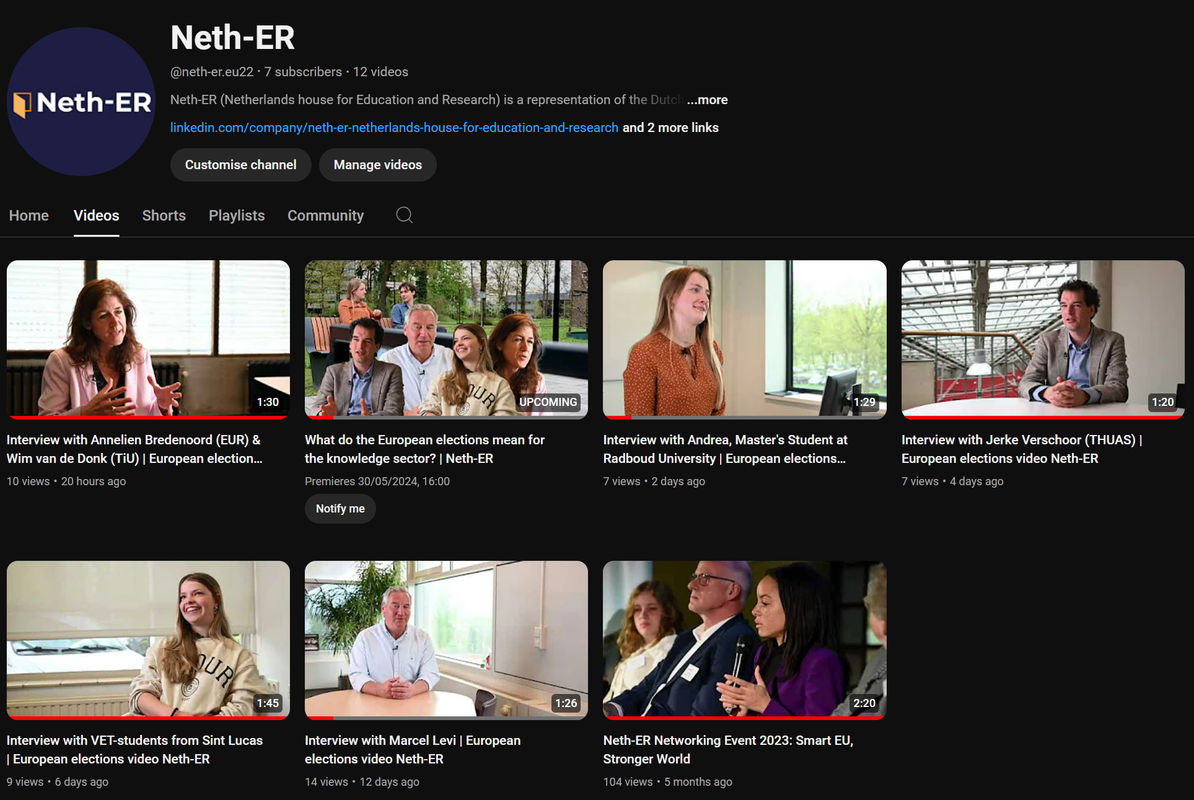The height and width of the screenshot is (800, 1194).
Task: Click '104 views' under Networking Event video
Action: click(x=627, y=782)
